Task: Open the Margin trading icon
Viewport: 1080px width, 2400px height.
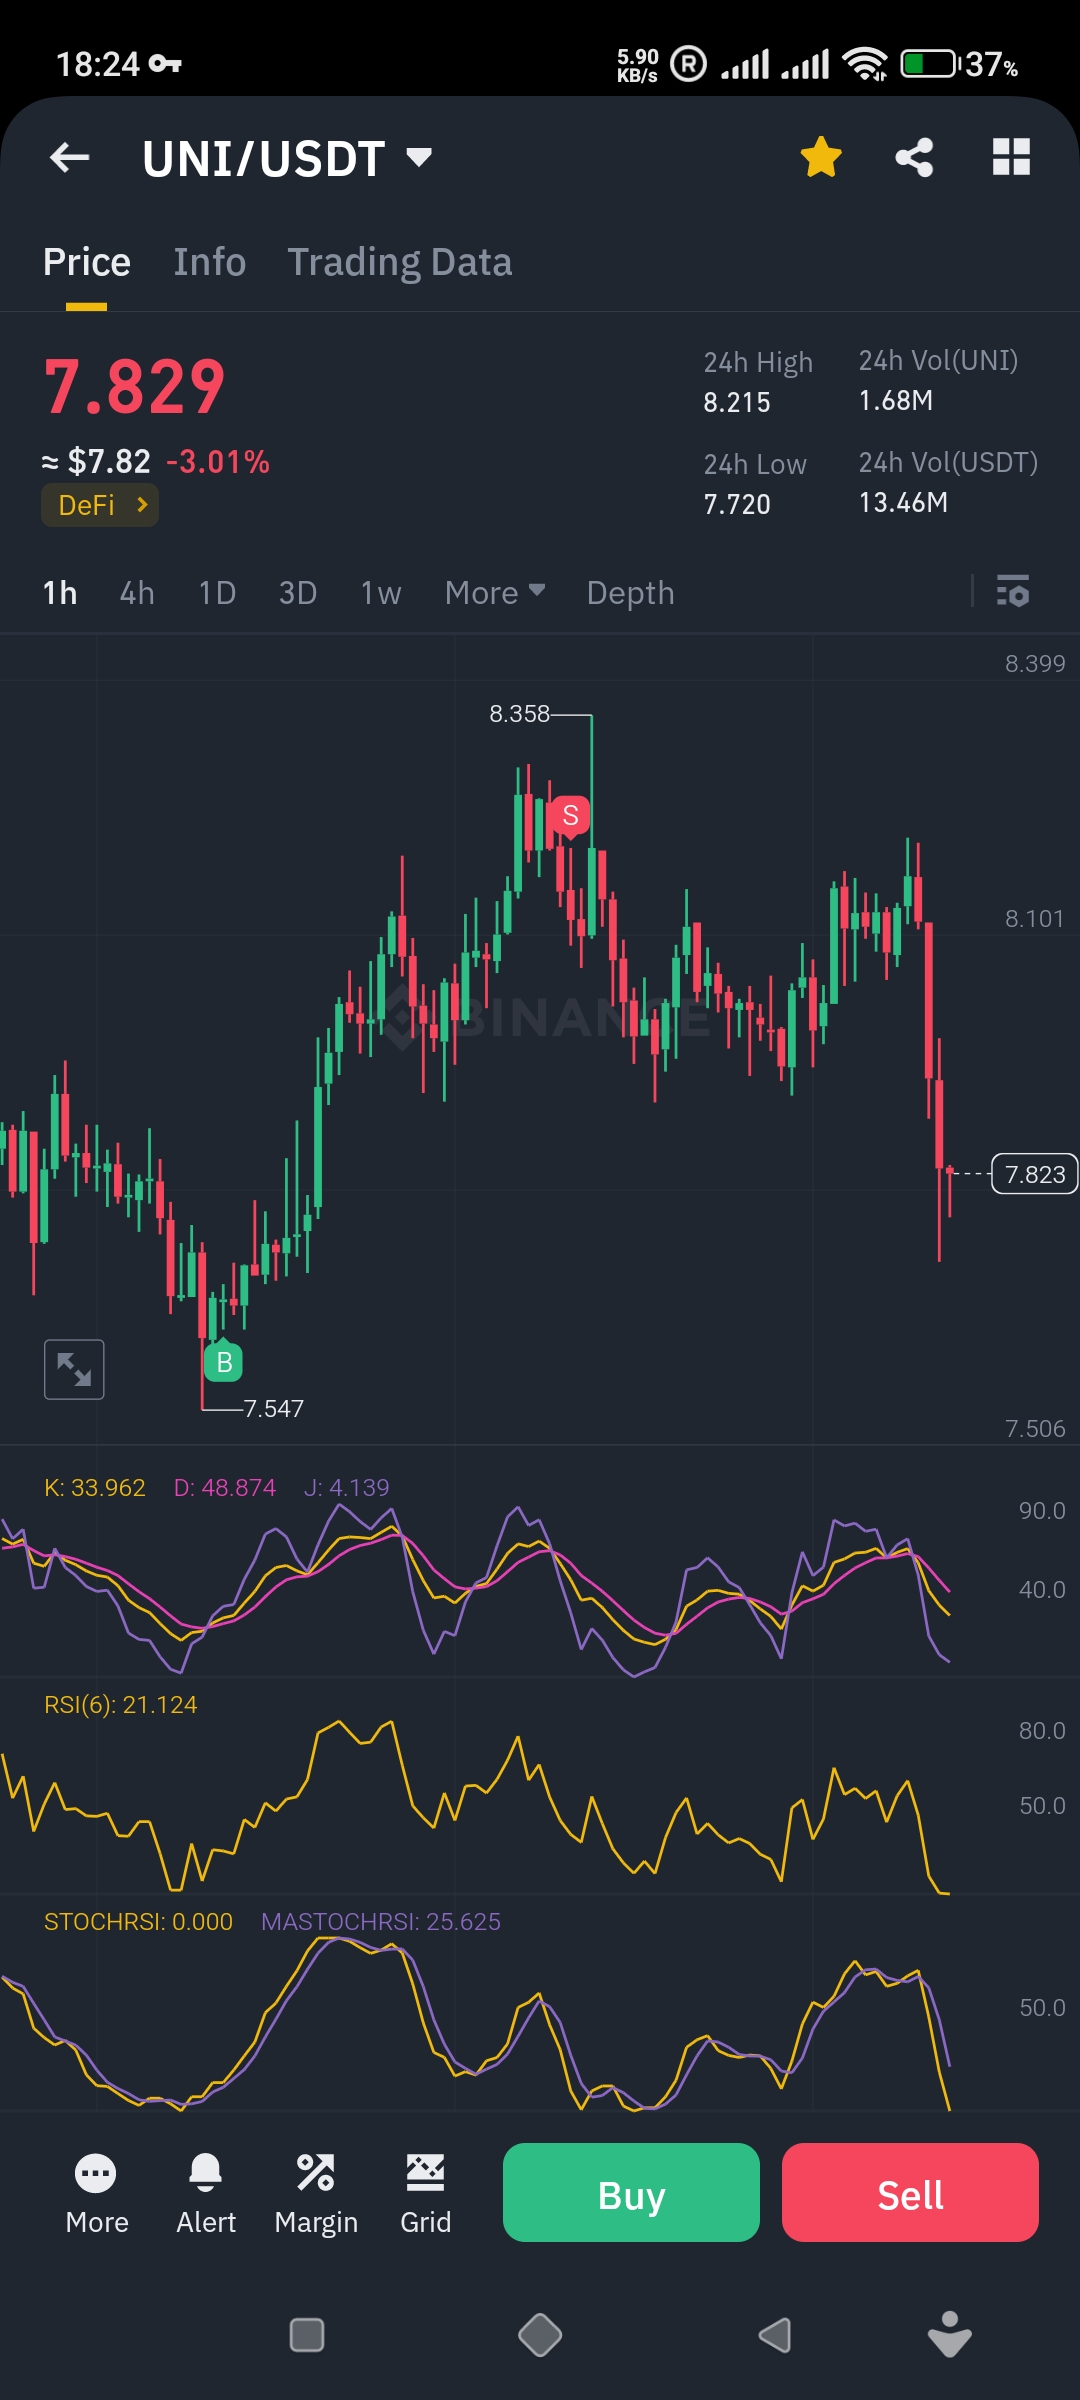Action: 316,2194
